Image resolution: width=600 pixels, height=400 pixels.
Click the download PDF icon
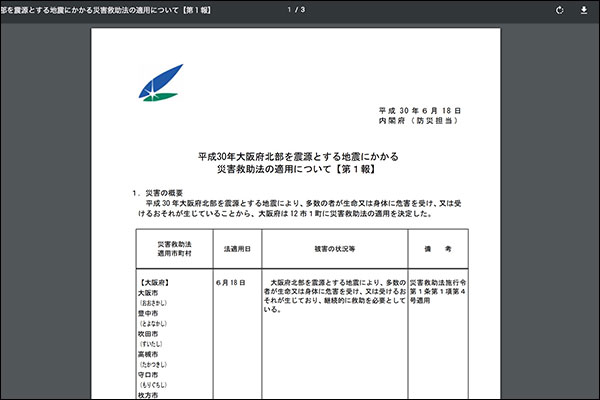pyautogui.click(x=583, y=10)
